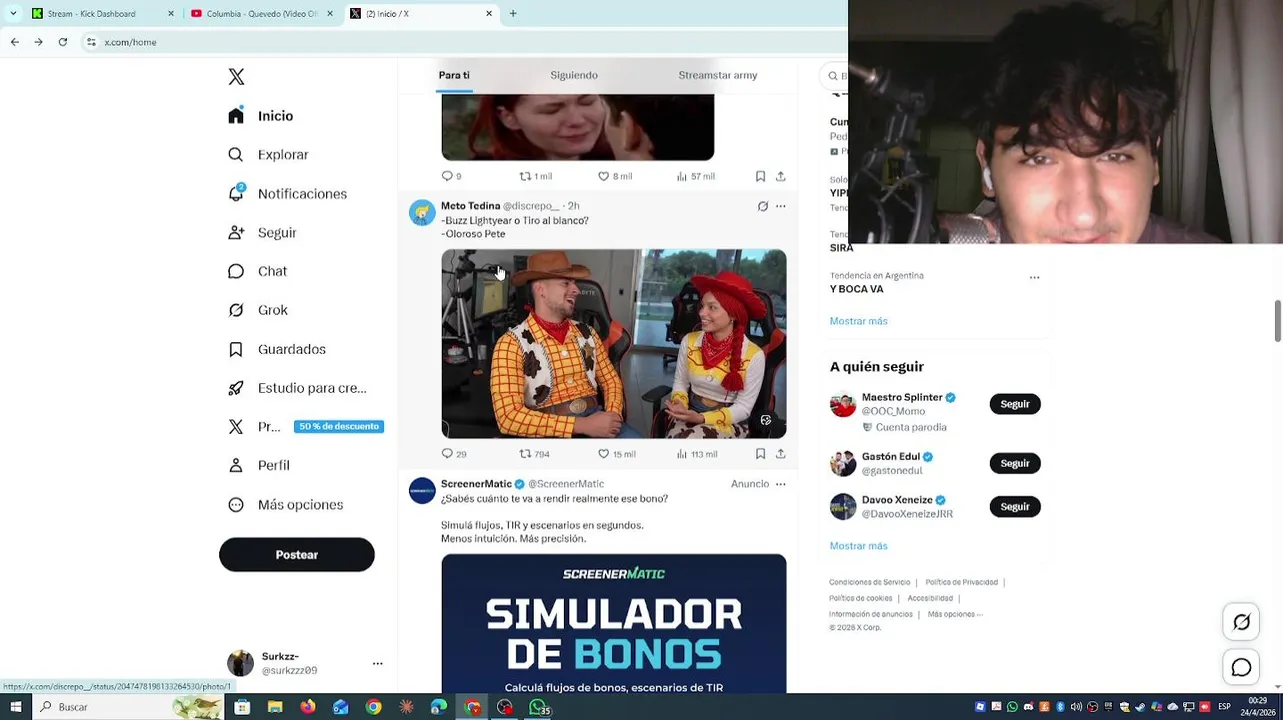Image resolution: width=1283 pixels, height=720 pixels.
Task: Open floating messages chat button
Action: coord(1241,668)
